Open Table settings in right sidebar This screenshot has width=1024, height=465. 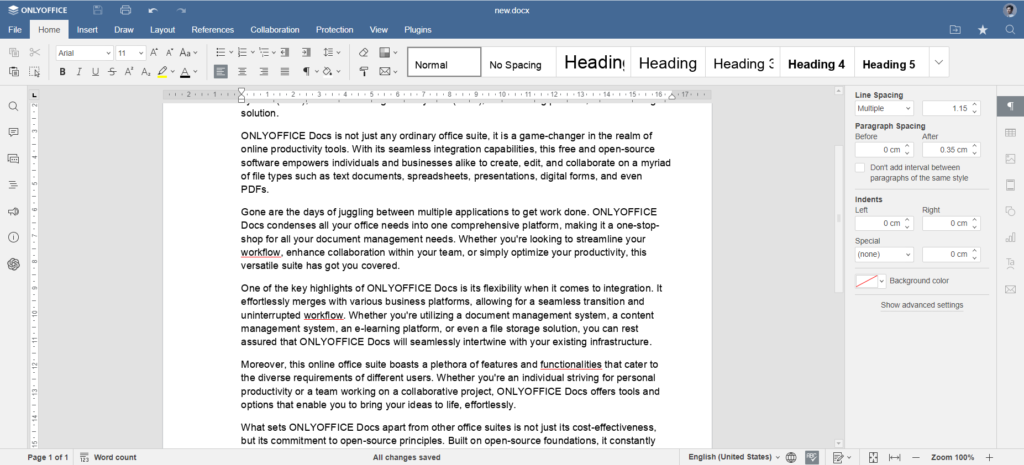click(x=1010, y=133)
